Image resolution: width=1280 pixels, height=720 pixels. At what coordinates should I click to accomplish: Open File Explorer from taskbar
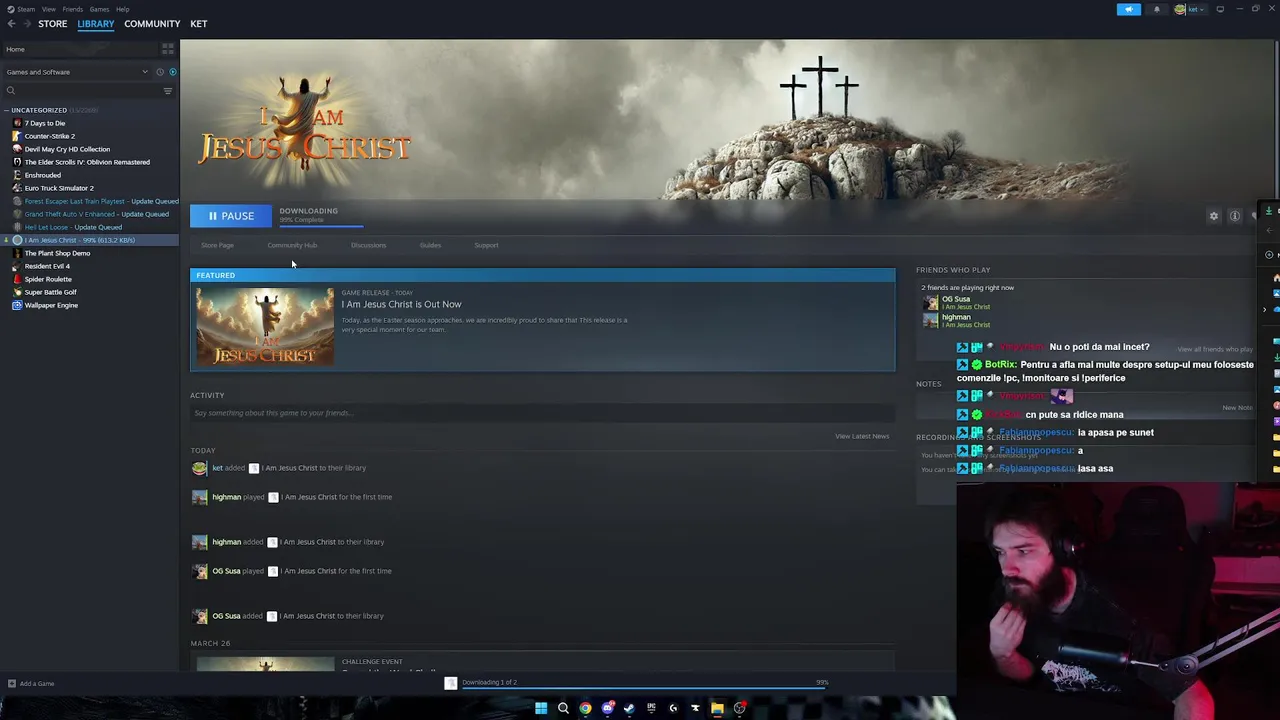tap(717, 708)
